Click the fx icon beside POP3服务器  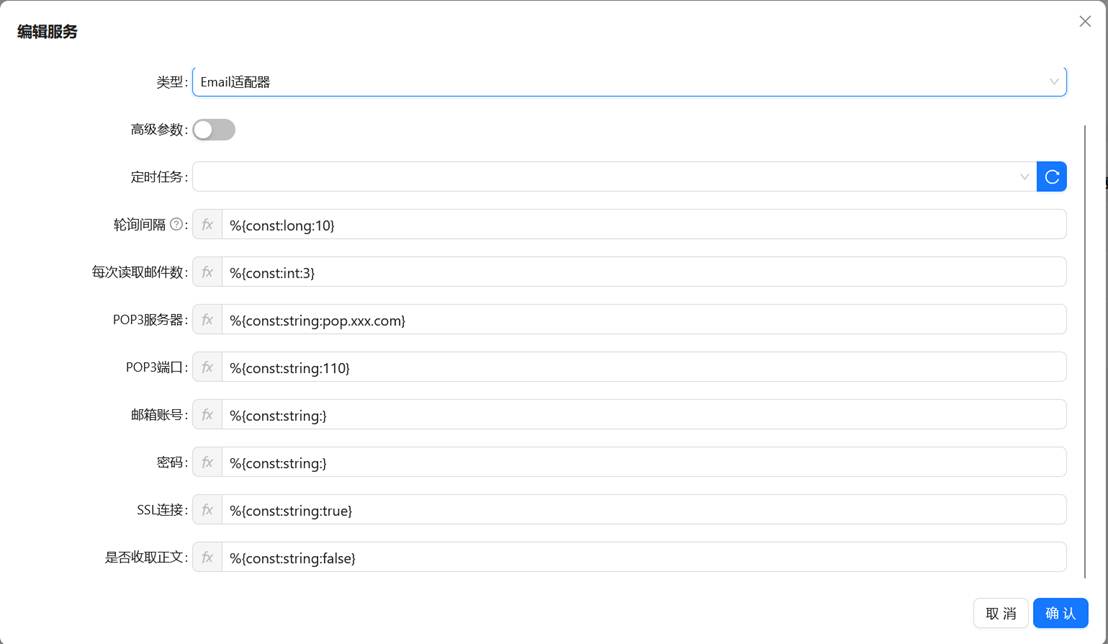207,320
